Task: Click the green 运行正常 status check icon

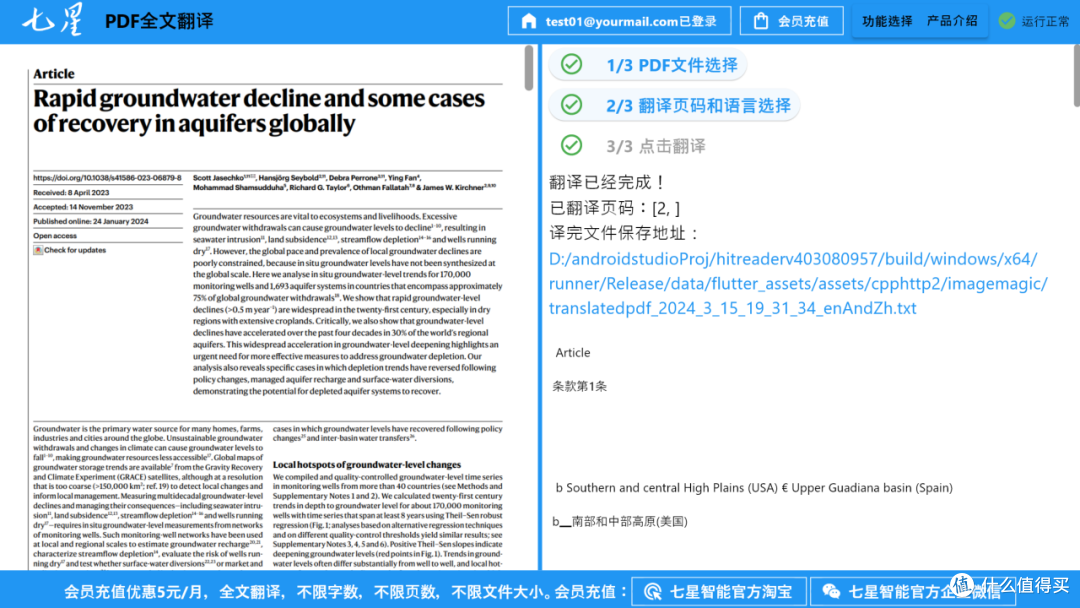Action: [1006, 21]
